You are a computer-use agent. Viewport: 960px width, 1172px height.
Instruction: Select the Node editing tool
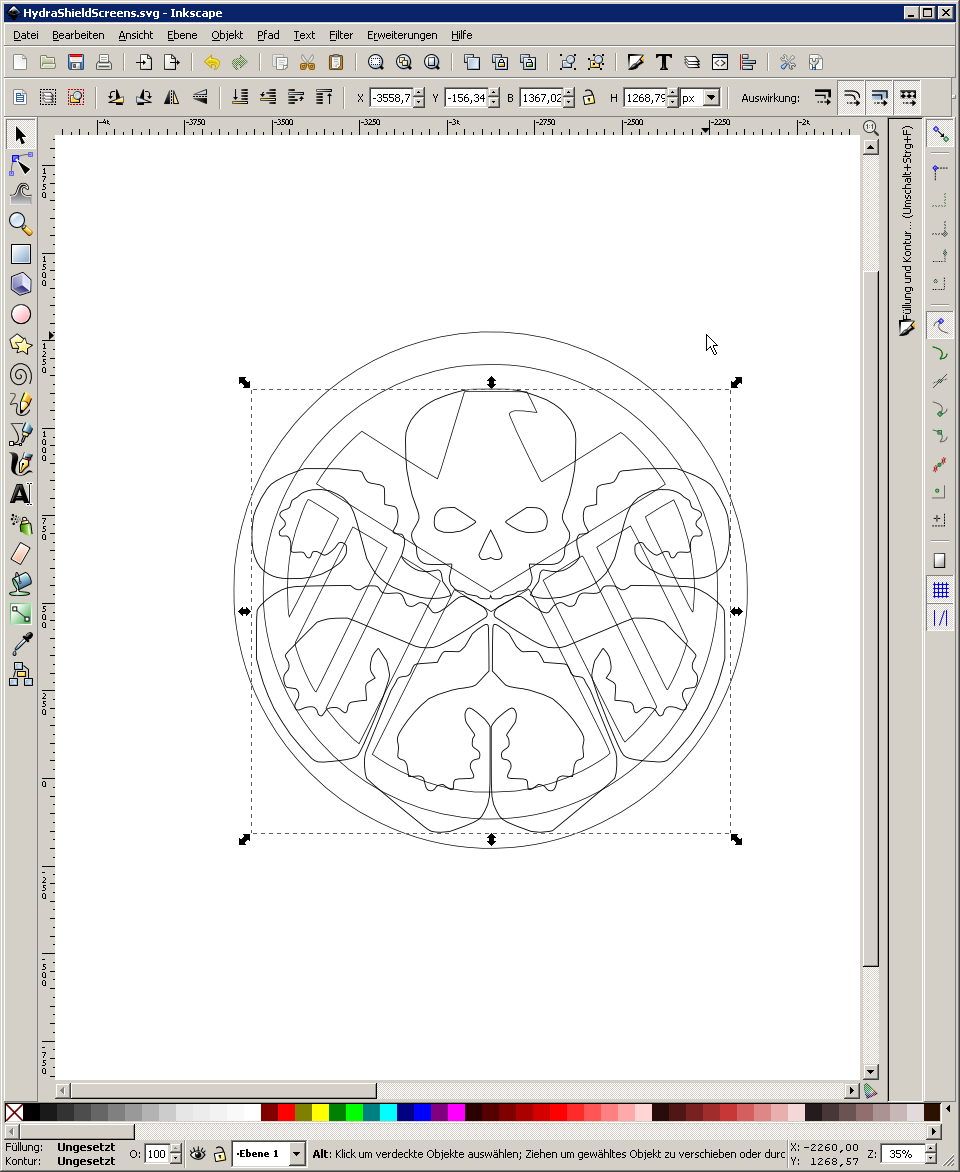(20, 165)
